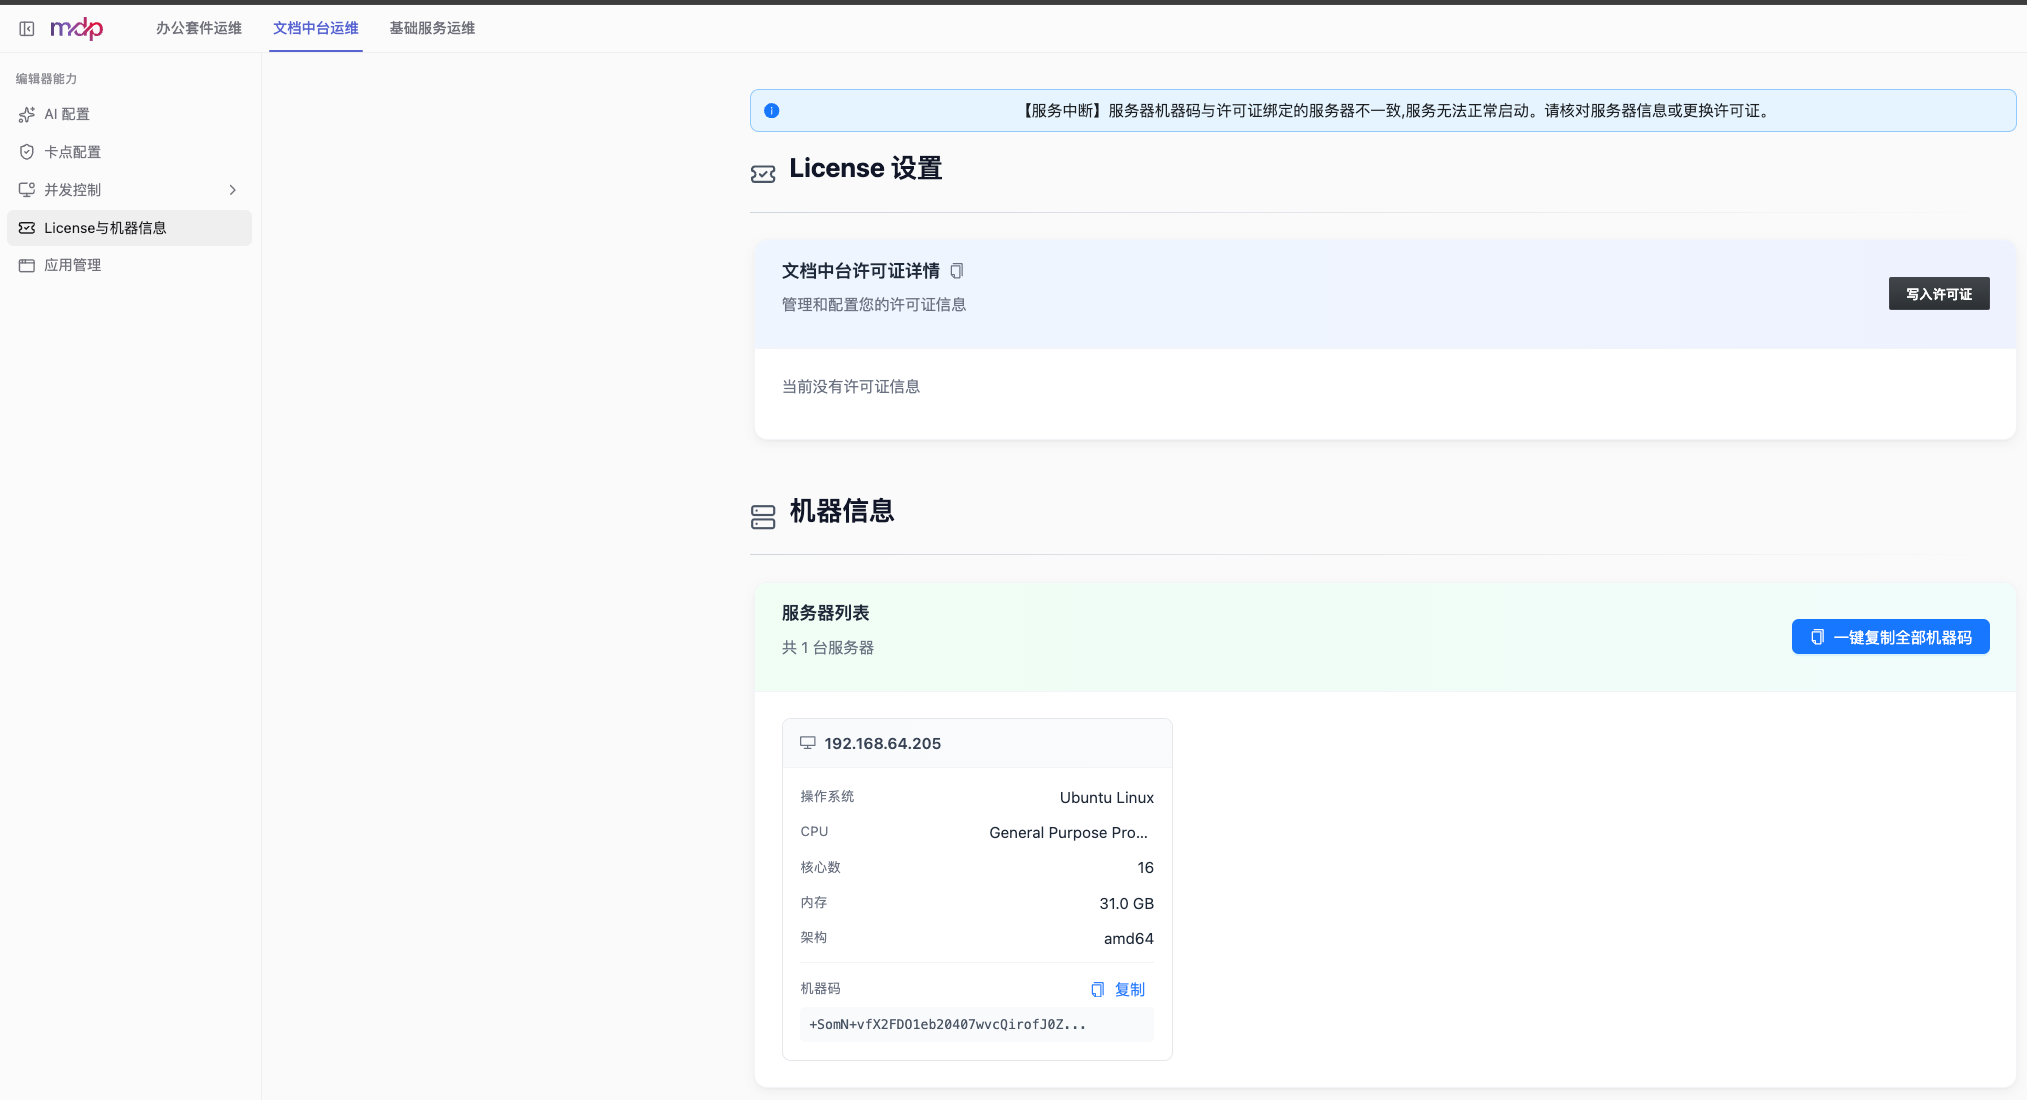Click the monitor icon beside 192.168.64.205
This screenshot has width=2027, height=1100.
click(x=808, y=743)
